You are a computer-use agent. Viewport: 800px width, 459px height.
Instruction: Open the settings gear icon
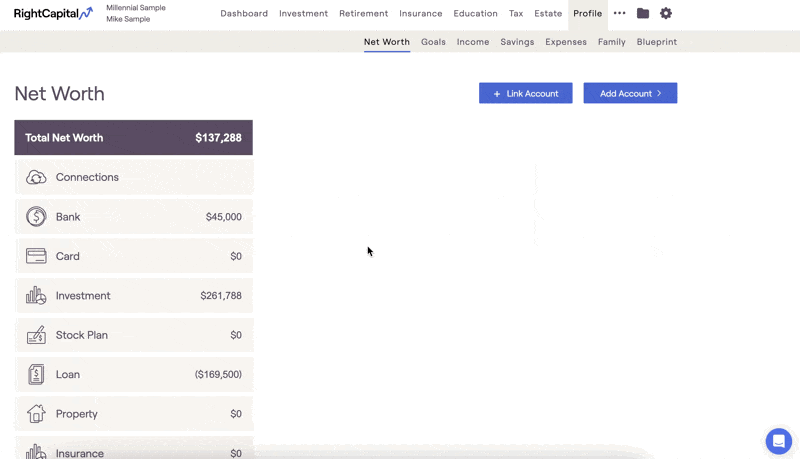(666, 13)
